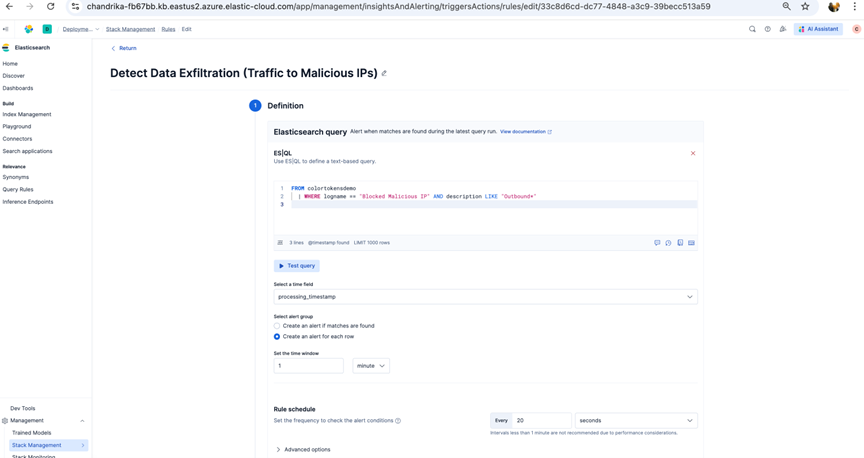This screenshot has width=864, height=458.
Task: Open Playground in sidebar
Action: coord(17,127)
